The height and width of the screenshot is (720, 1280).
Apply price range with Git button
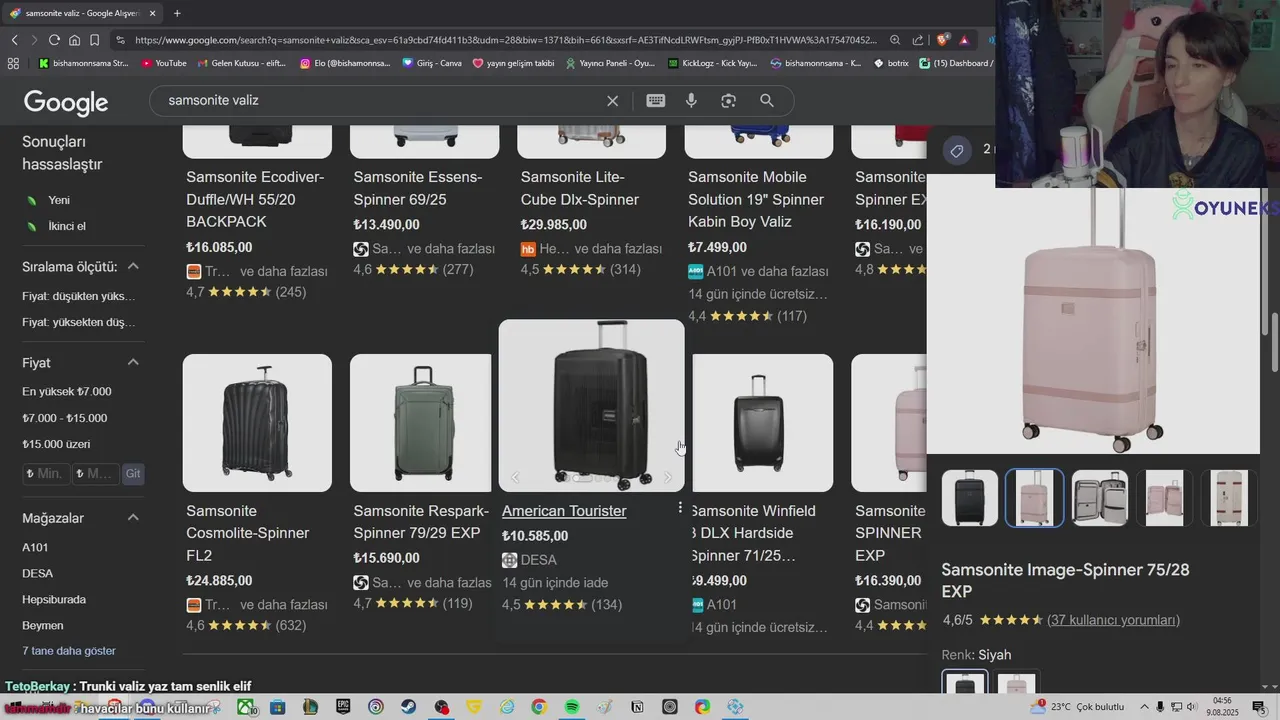pos(133,473)
